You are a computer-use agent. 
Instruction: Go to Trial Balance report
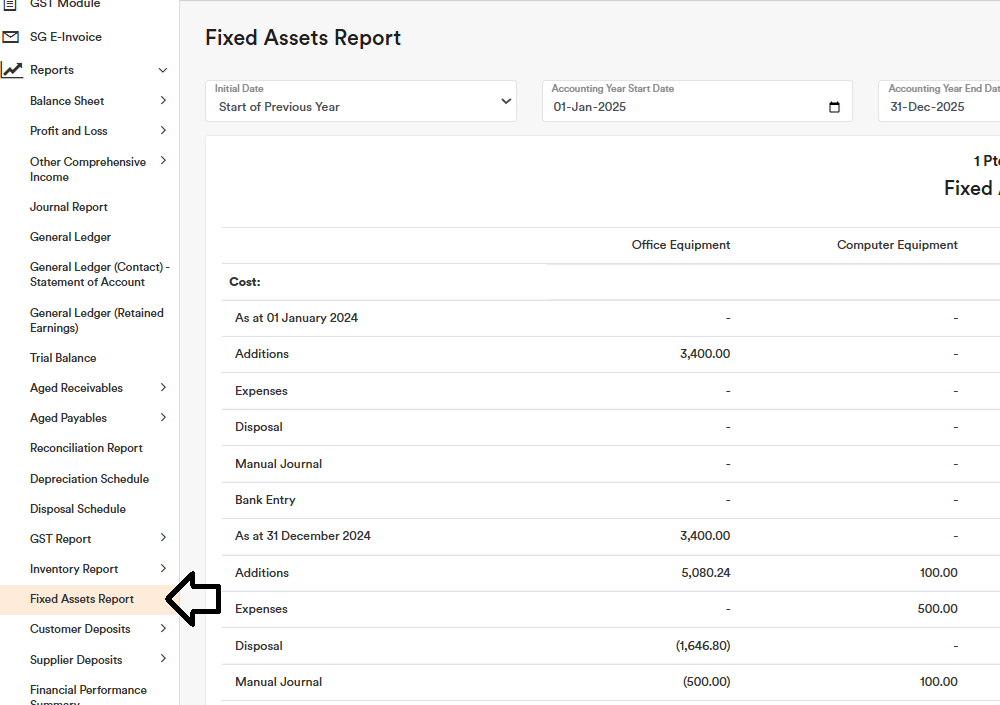pyautogui.click(x=63, y=358)
